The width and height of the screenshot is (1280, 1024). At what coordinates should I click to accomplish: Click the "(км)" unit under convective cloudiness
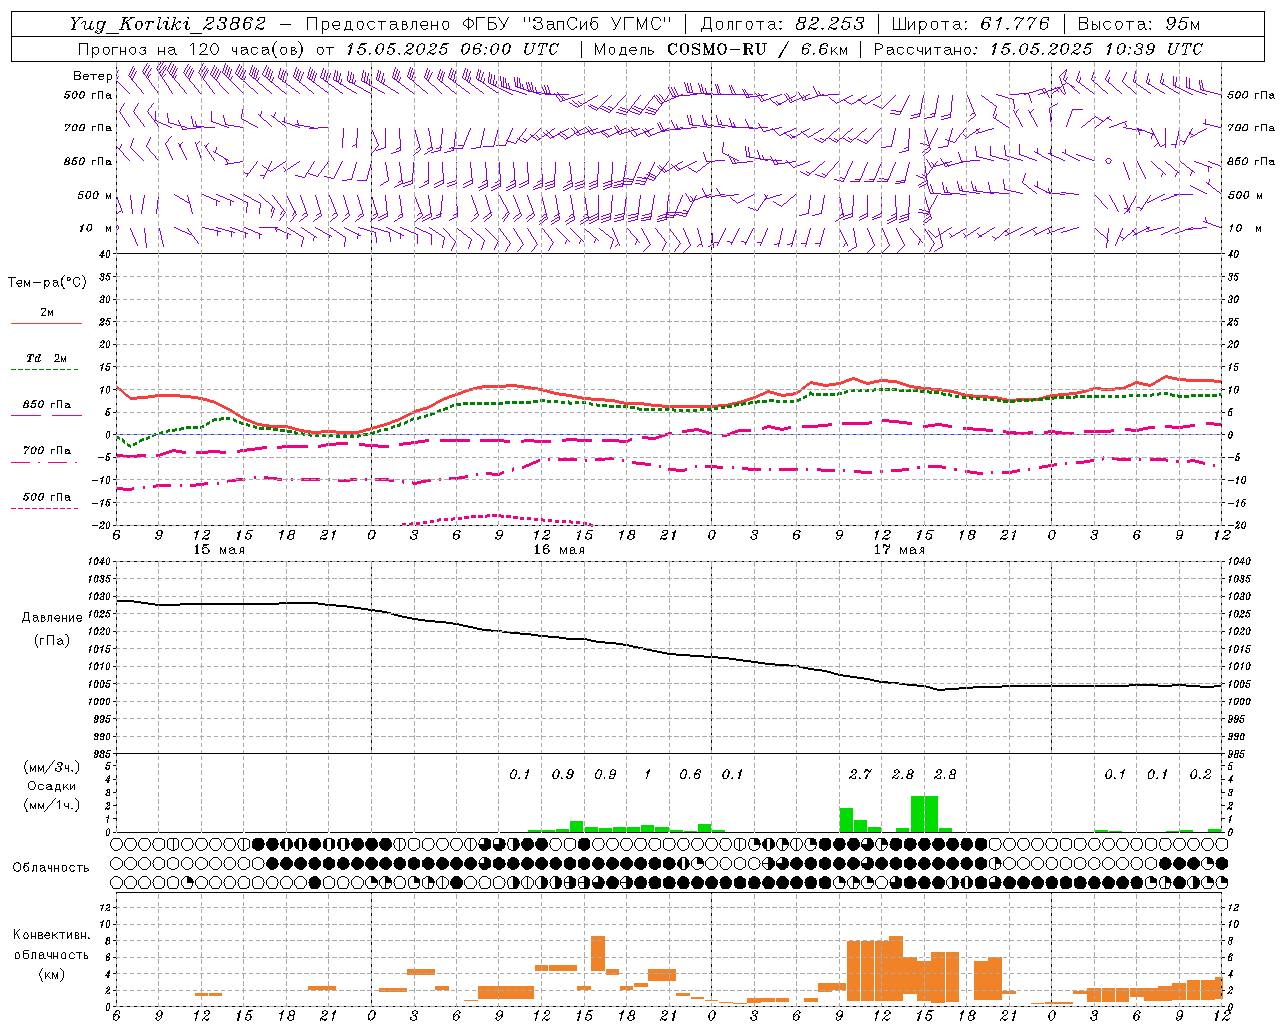pos(52,973)
